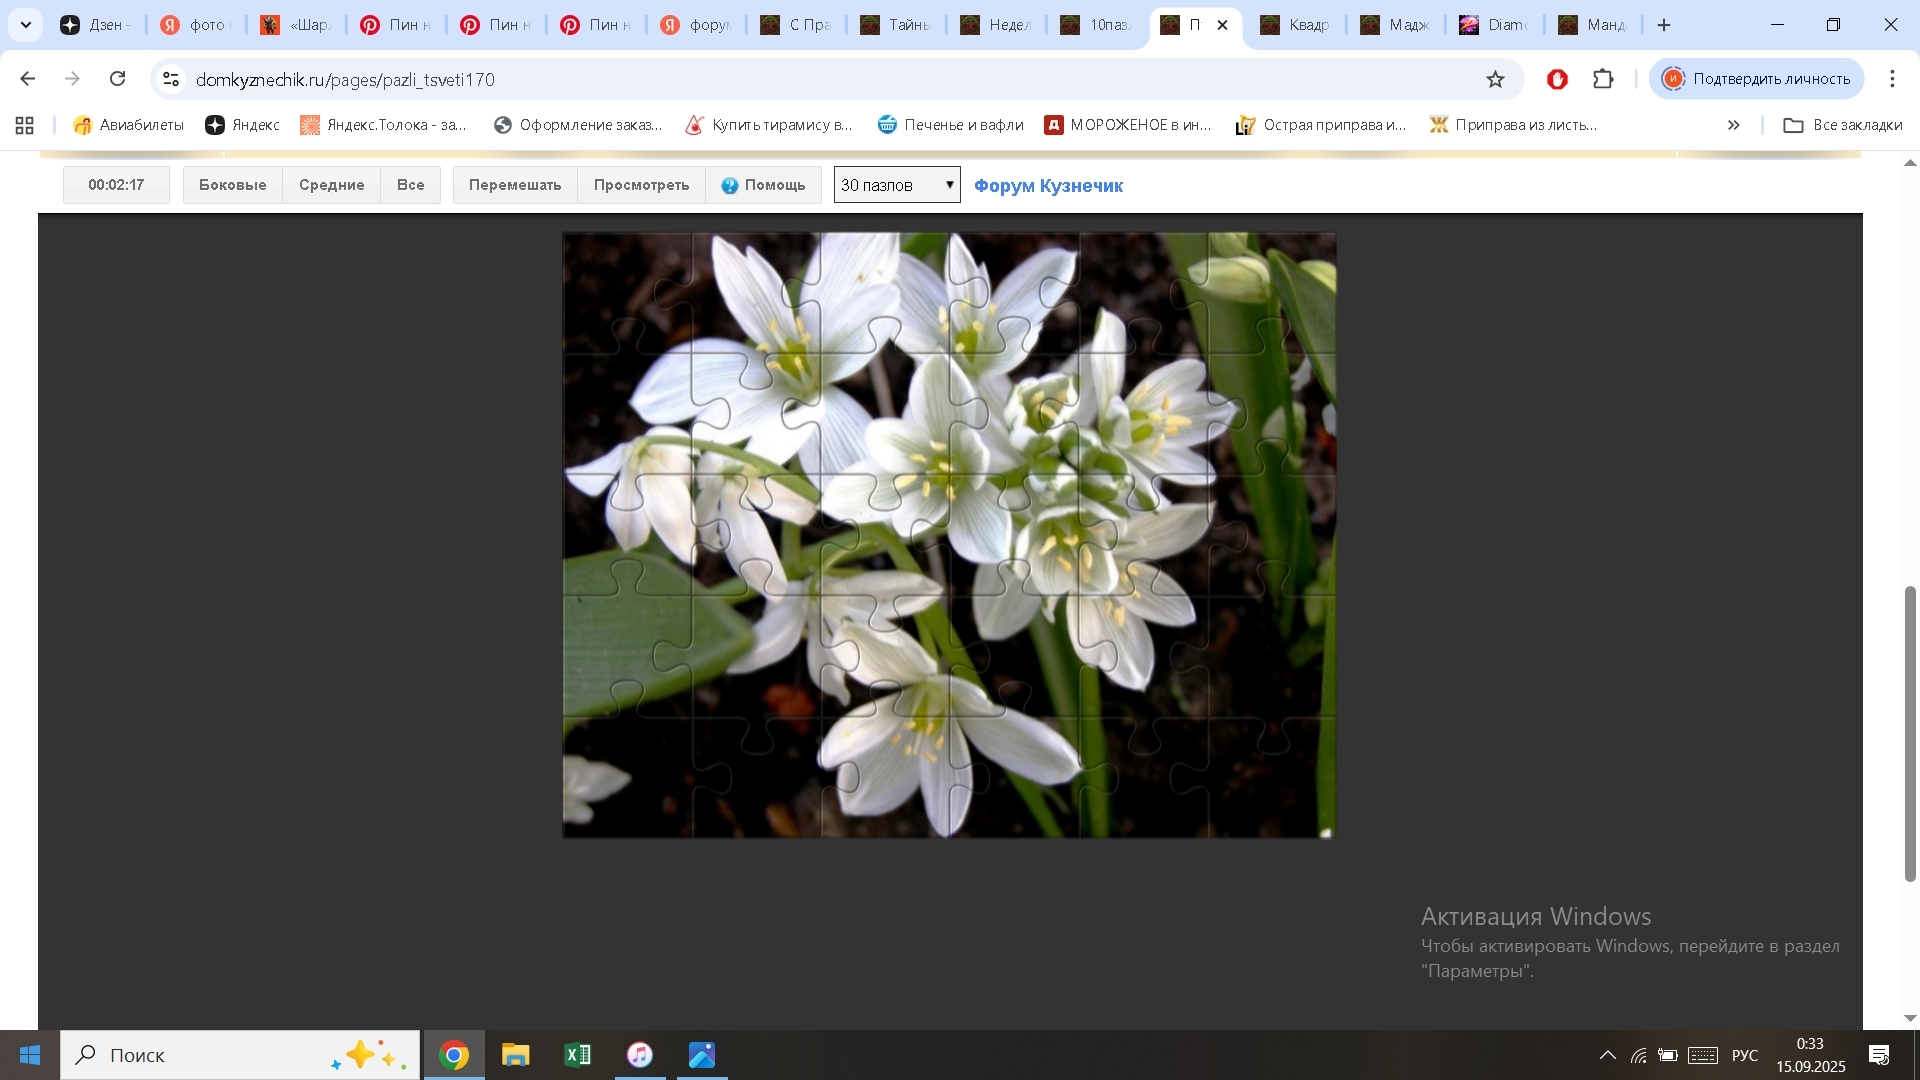This screenshot has width=1920, height=1080.
Task: Open the Оформление заказа bookmark
Action: [x=578, y=125]
